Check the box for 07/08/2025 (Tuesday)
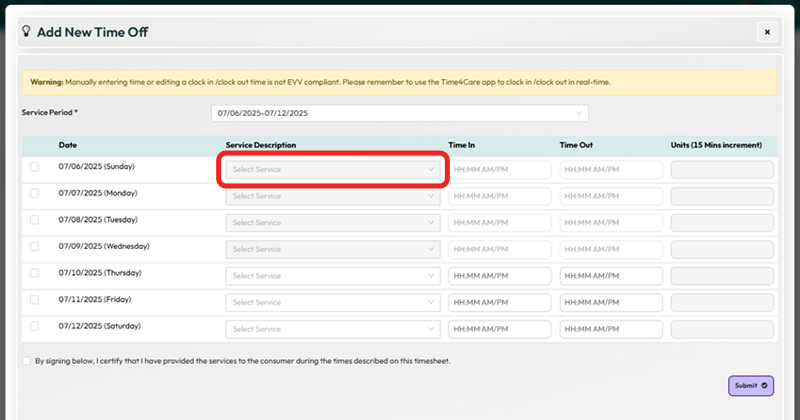Viewport: 800px width, 420px height. click(35, 220)
